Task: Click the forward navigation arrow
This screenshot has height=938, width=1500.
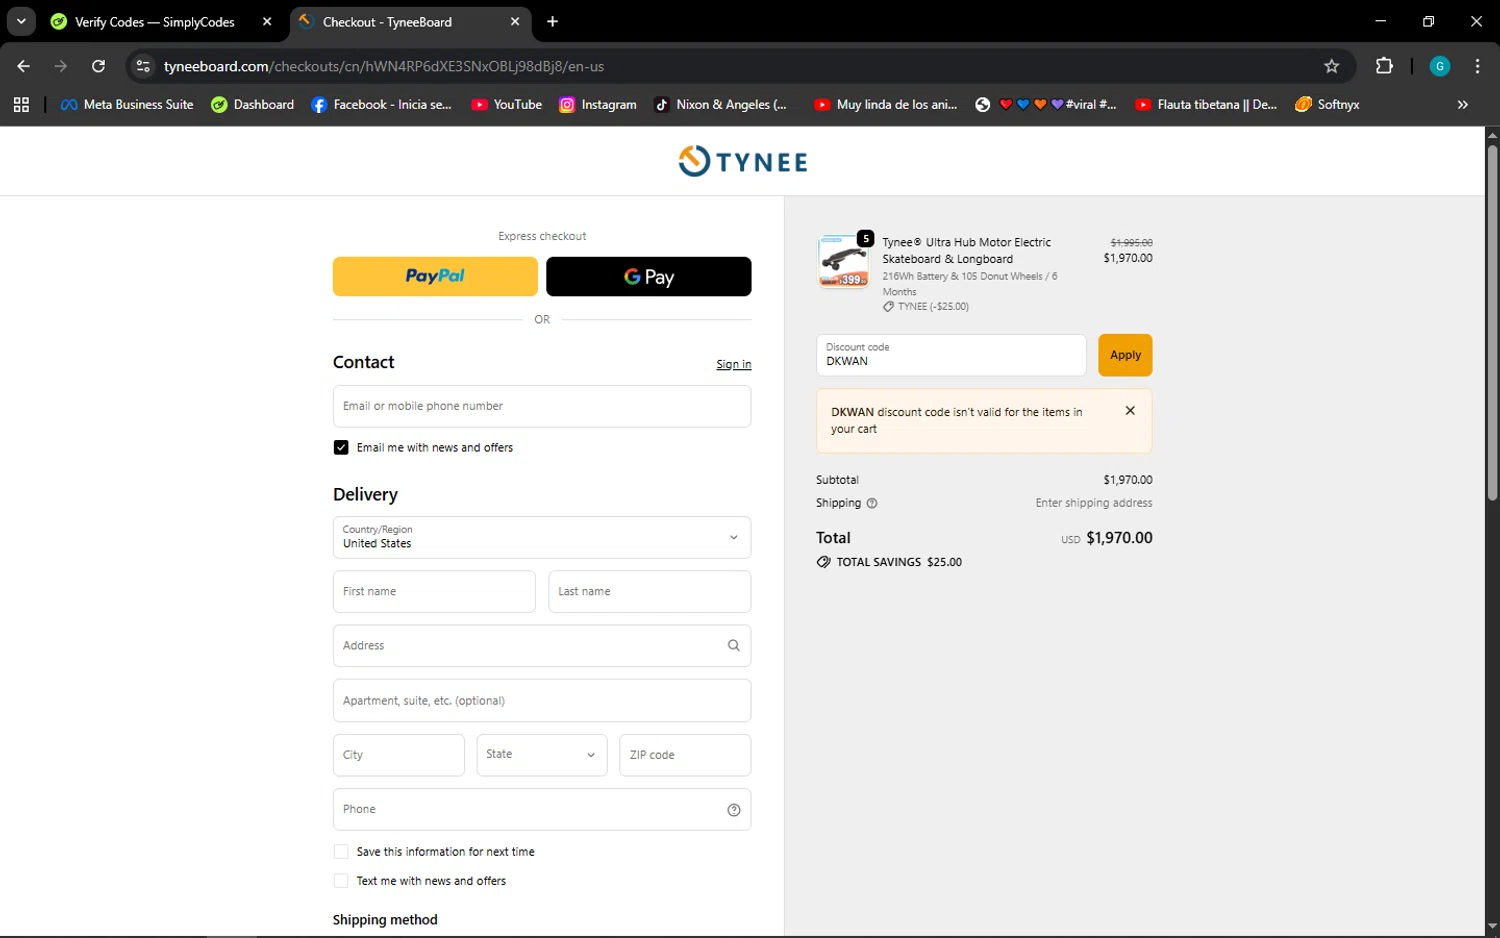Action: click(61, 66)
